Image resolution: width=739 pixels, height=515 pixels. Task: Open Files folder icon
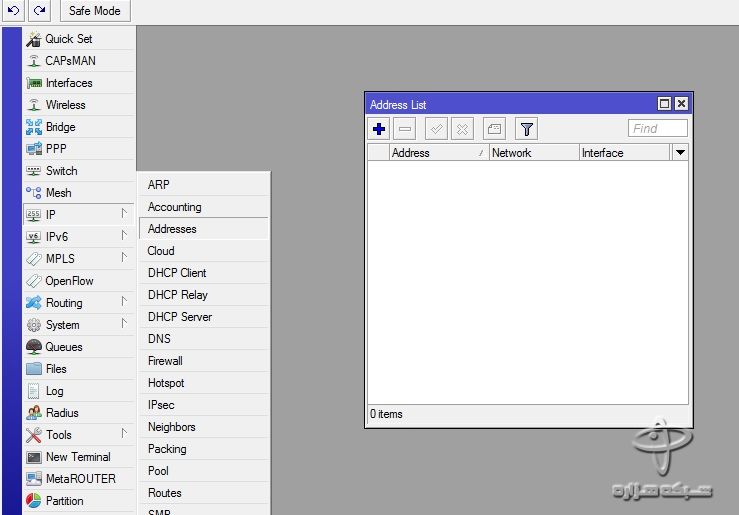33,368
